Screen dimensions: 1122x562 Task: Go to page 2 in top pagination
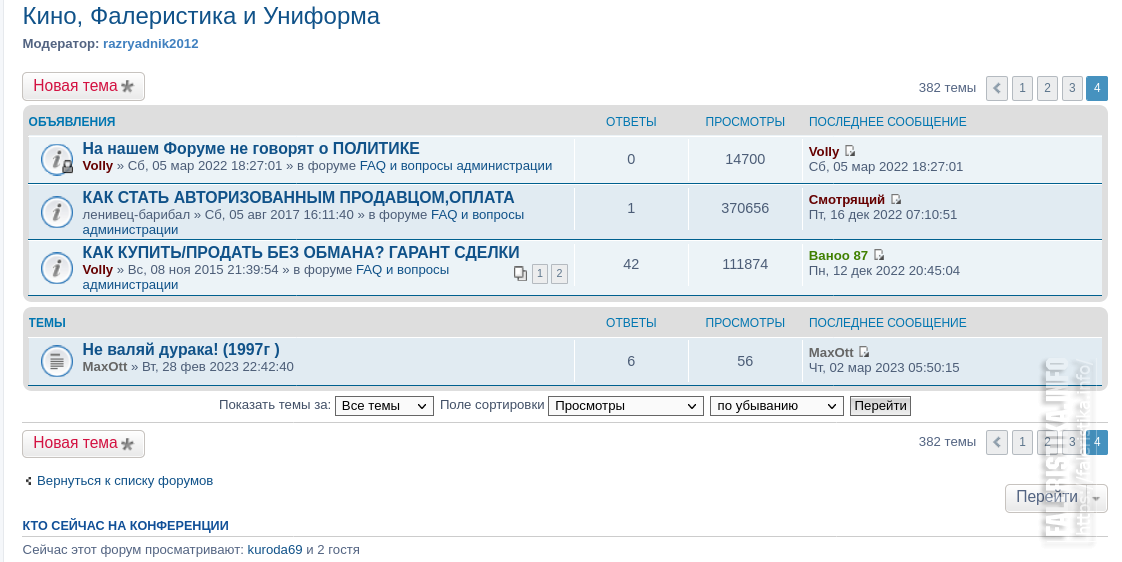click(1047, 88)
